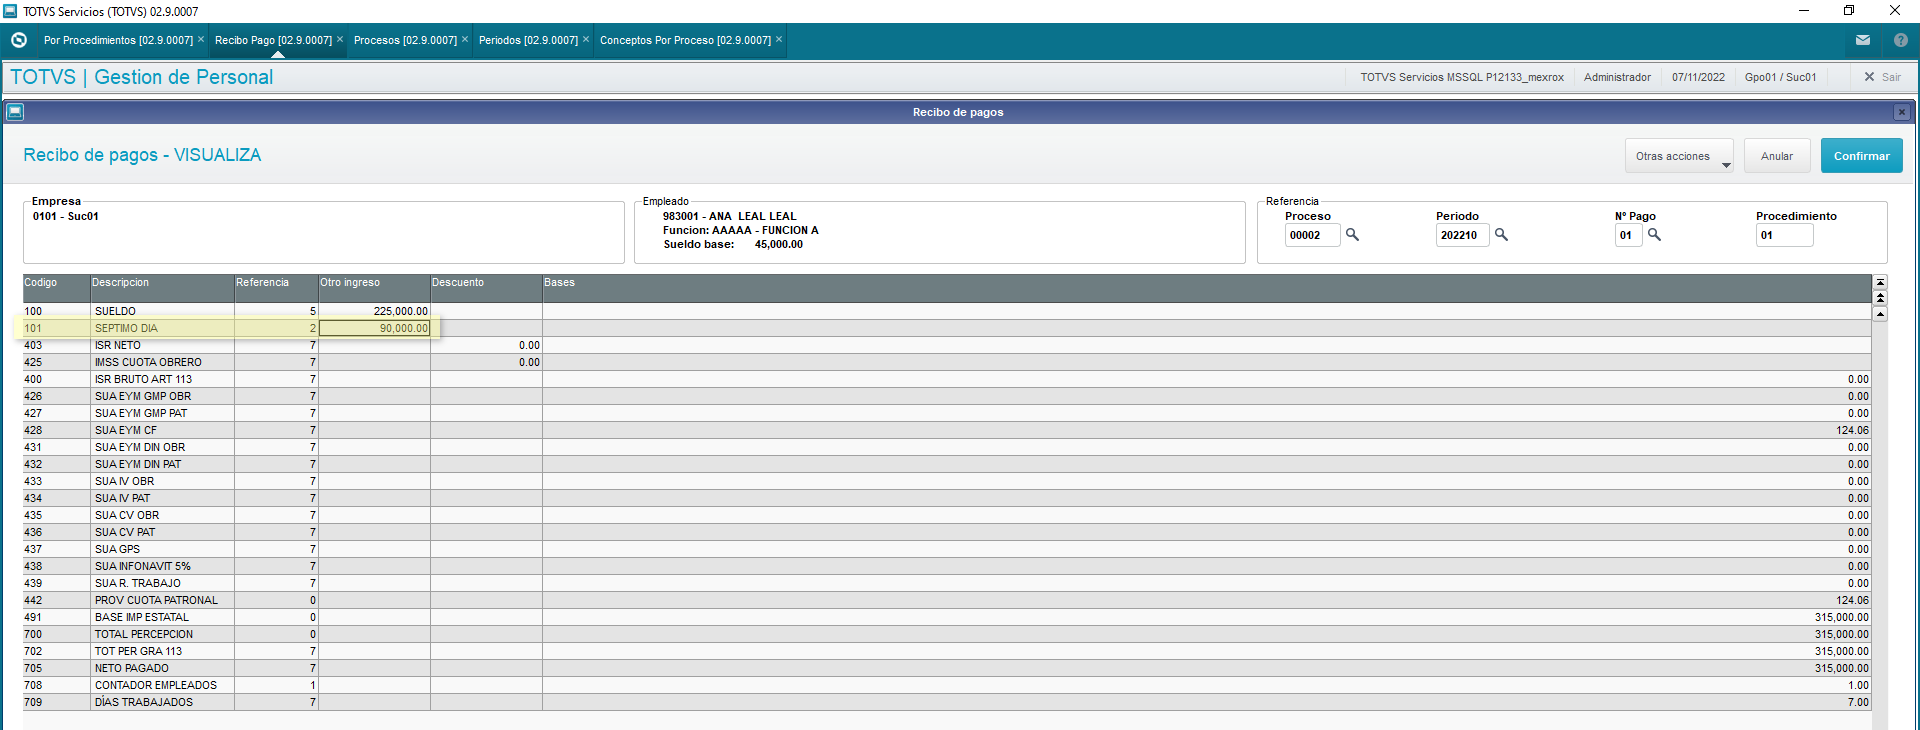Click the Periodo input field
The height and width of the screenshot is (730, 1920).
pos(1462,235)
